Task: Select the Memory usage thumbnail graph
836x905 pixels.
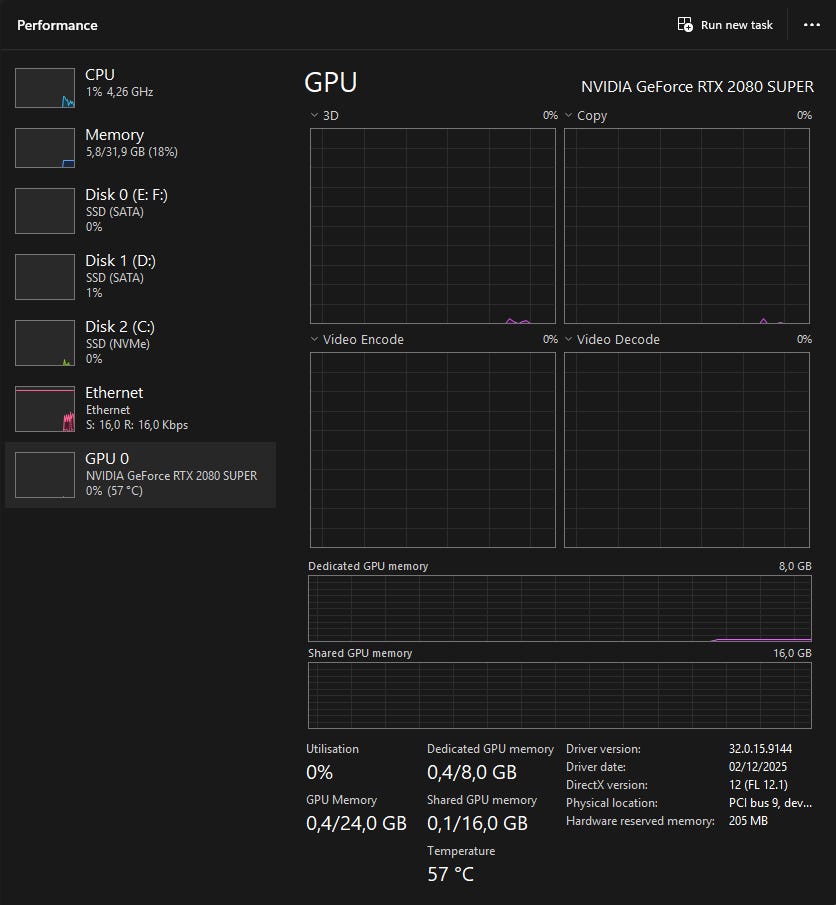Action: coord(45,148)
